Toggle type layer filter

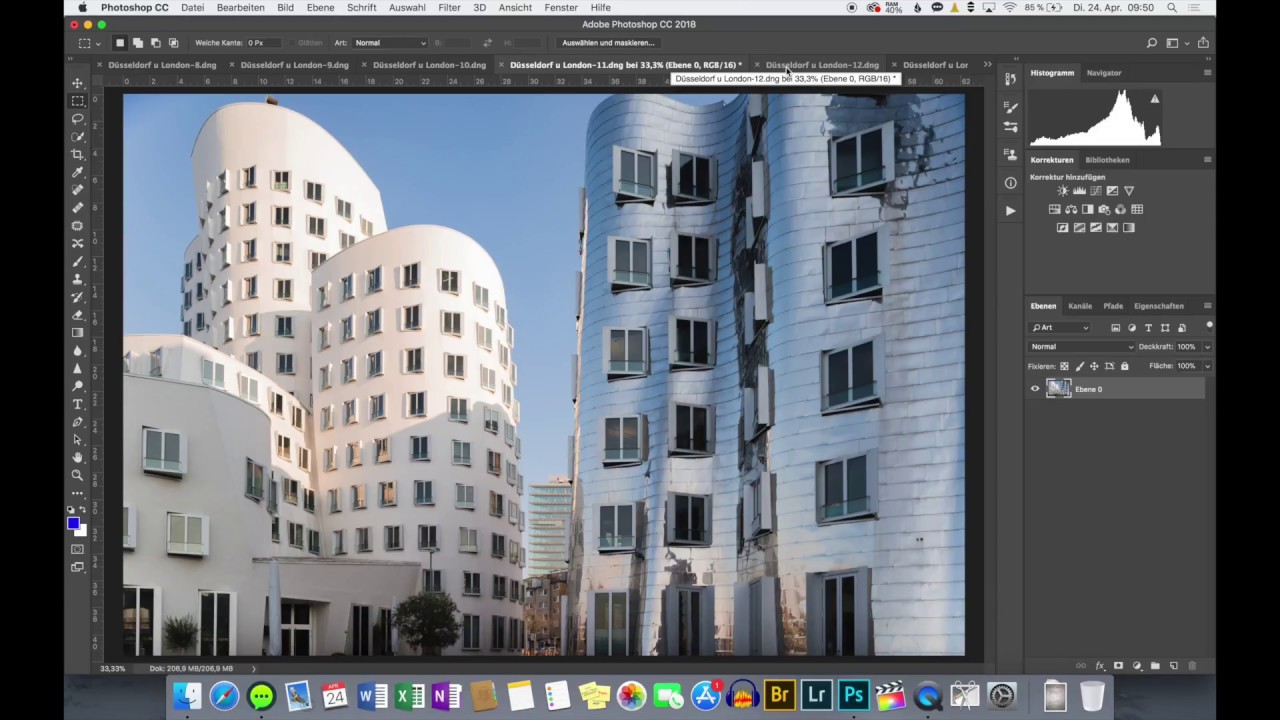pyautogui.click(x=1148, y=328)
